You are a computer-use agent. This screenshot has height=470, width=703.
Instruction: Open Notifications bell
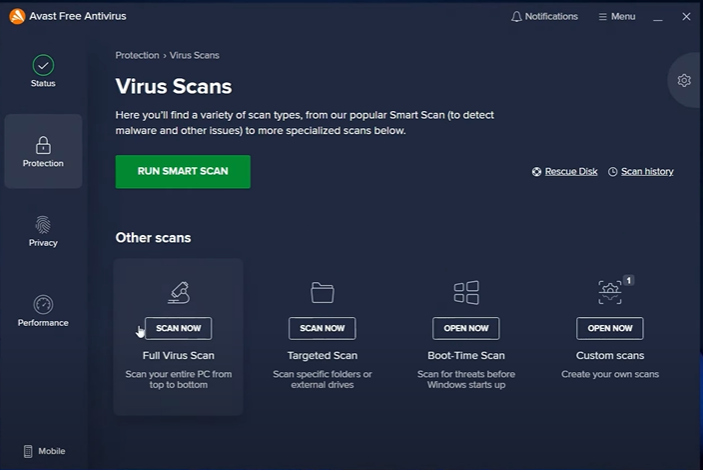(x=544, y=17)
